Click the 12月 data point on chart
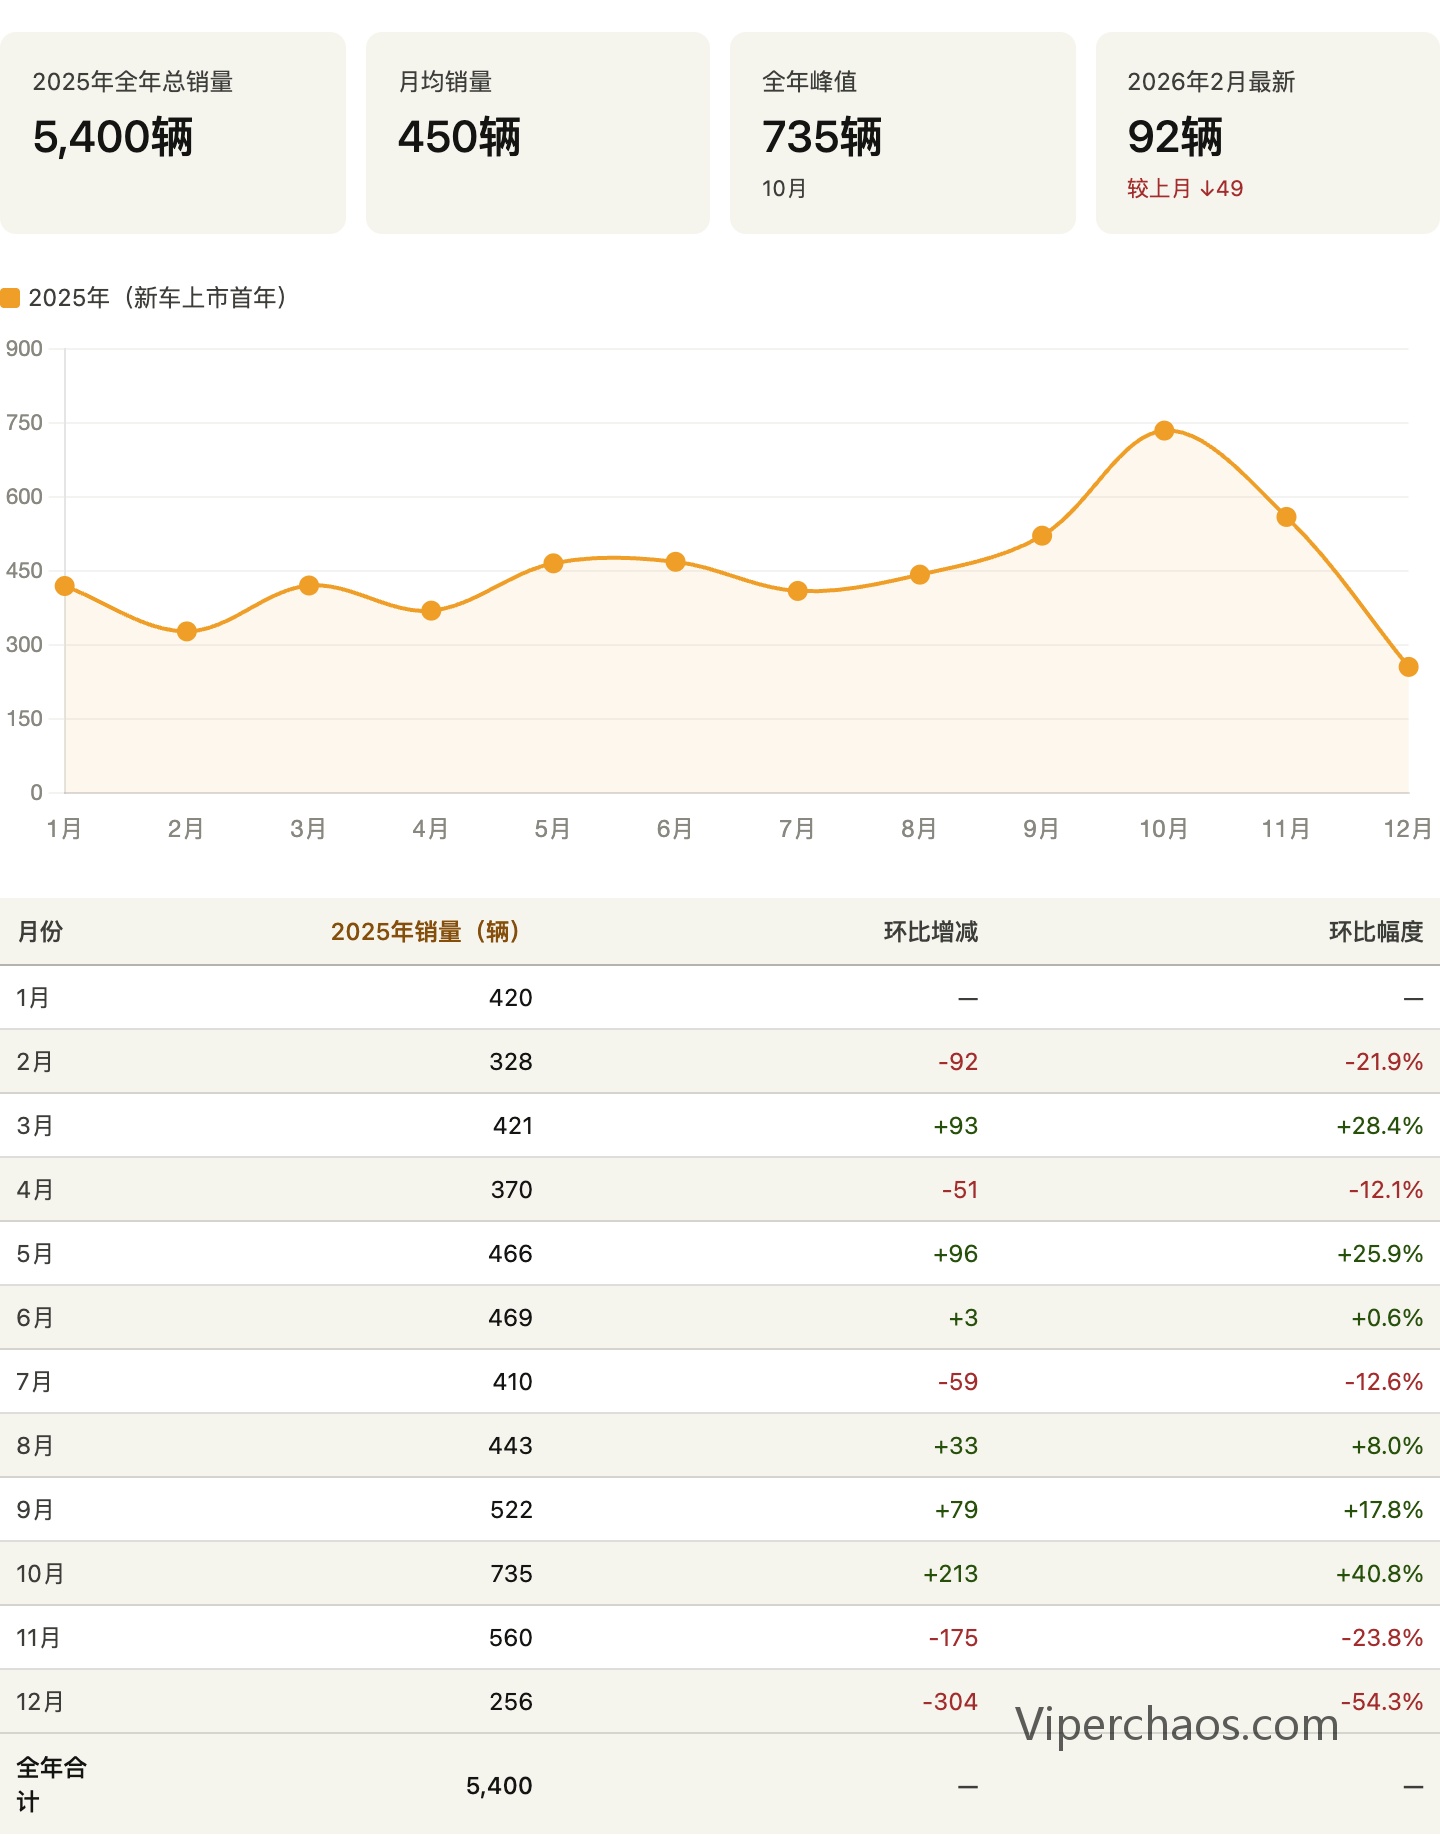The image size is (1440, 1840). coord(1408,667)
